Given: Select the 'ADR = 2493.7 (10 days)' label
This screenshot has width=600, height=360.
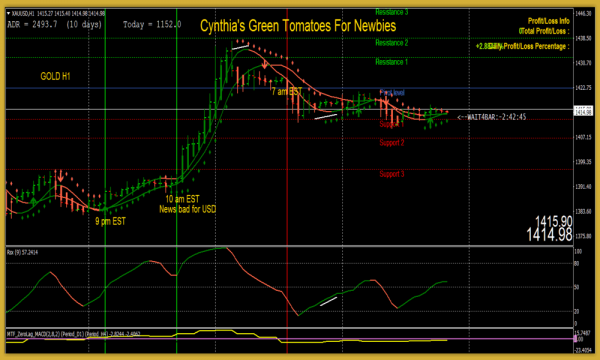Looking at the screenshot, I should [55, 25].
